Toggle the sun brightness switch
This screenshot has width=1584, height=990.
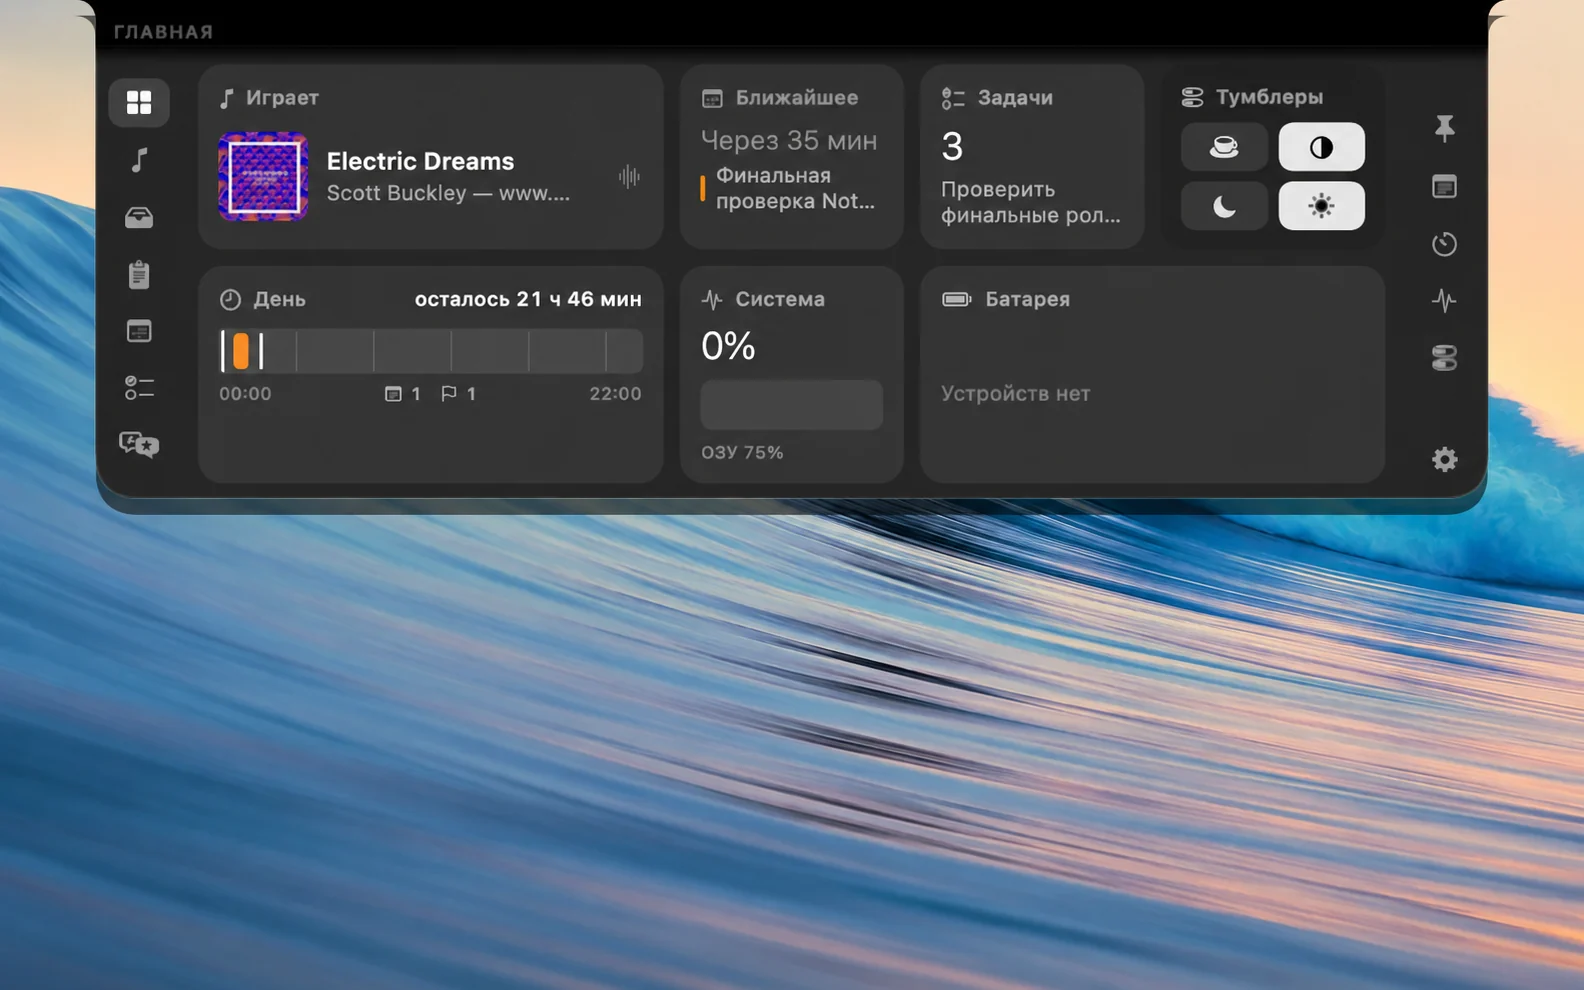click(1321, 206)
